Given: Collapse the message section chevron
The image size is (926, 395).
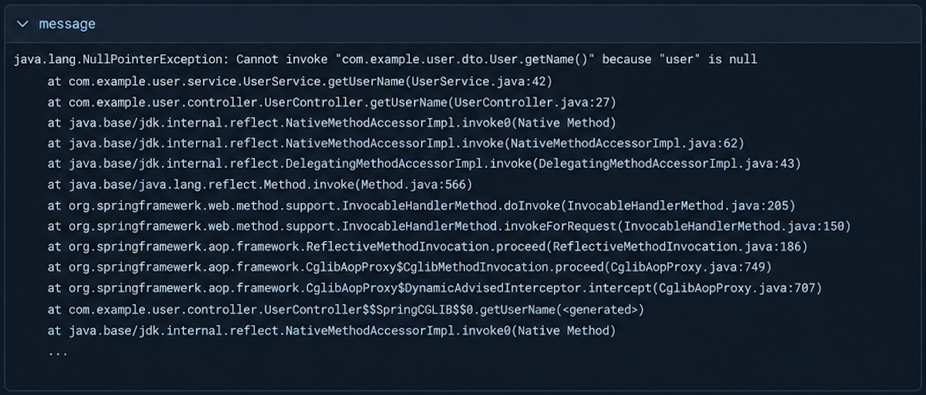Looking at the screenshot, I should coord(22,24).
